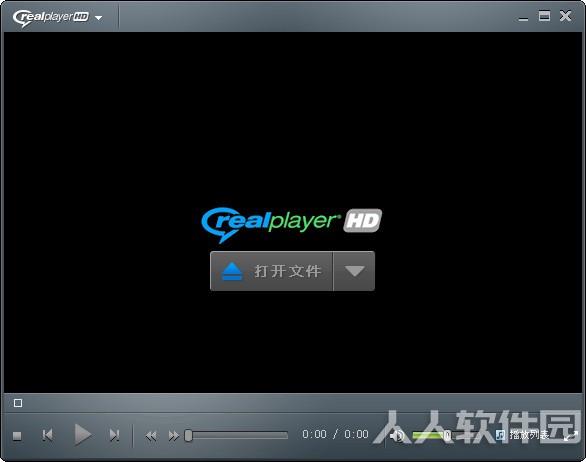This screenshot has width=586, height=462.
Task: Click the 打开文件 open file button
Action: (271, 271)
